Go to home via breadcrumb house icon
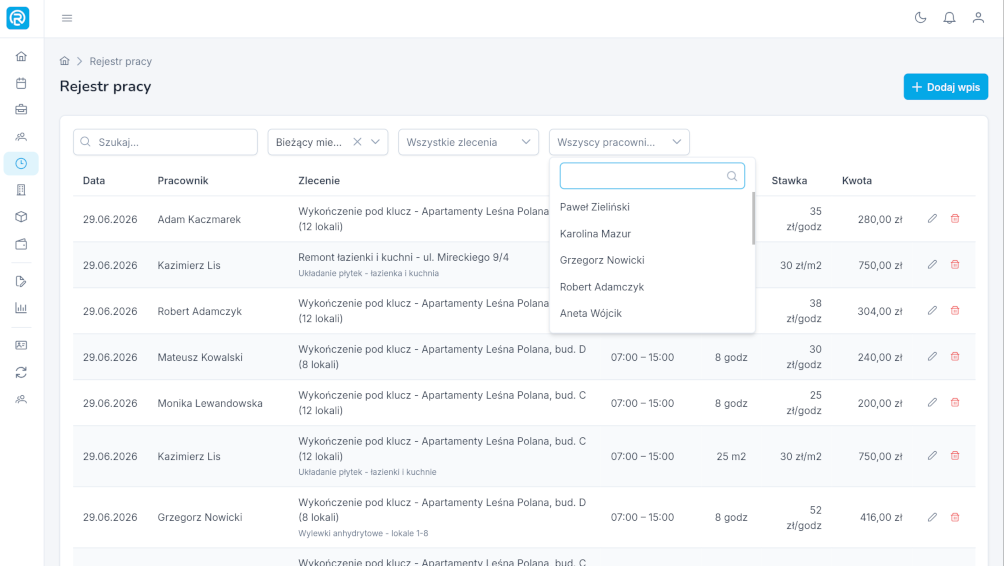Image resolution: width=1006 pixels, height=566 pixels. point(64,61)
